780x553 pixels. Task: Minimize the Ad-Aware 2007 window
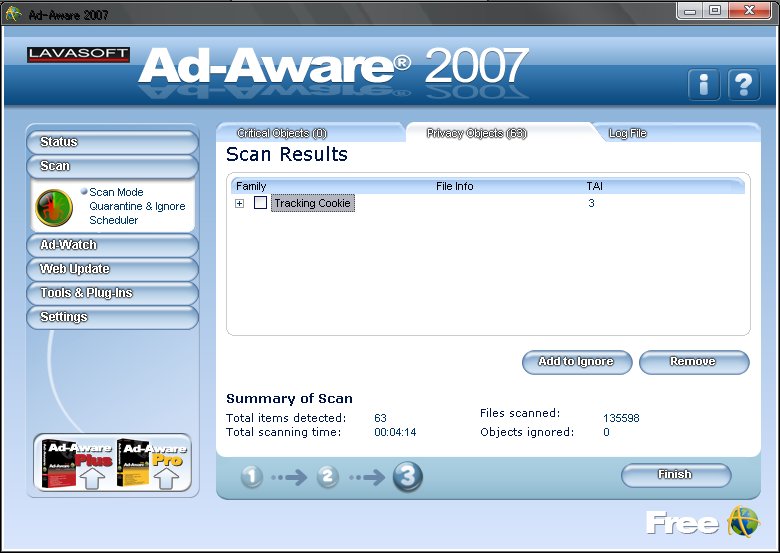coord(689,10)
